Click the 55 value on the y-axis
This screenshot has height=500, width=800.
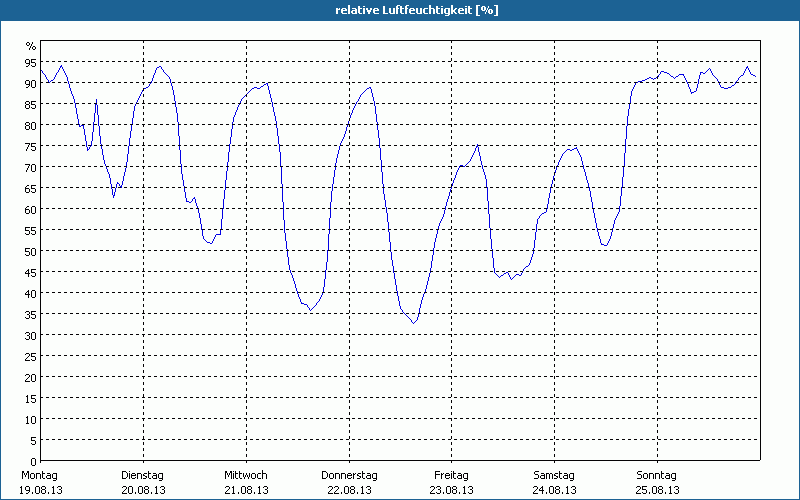point(31,231)
